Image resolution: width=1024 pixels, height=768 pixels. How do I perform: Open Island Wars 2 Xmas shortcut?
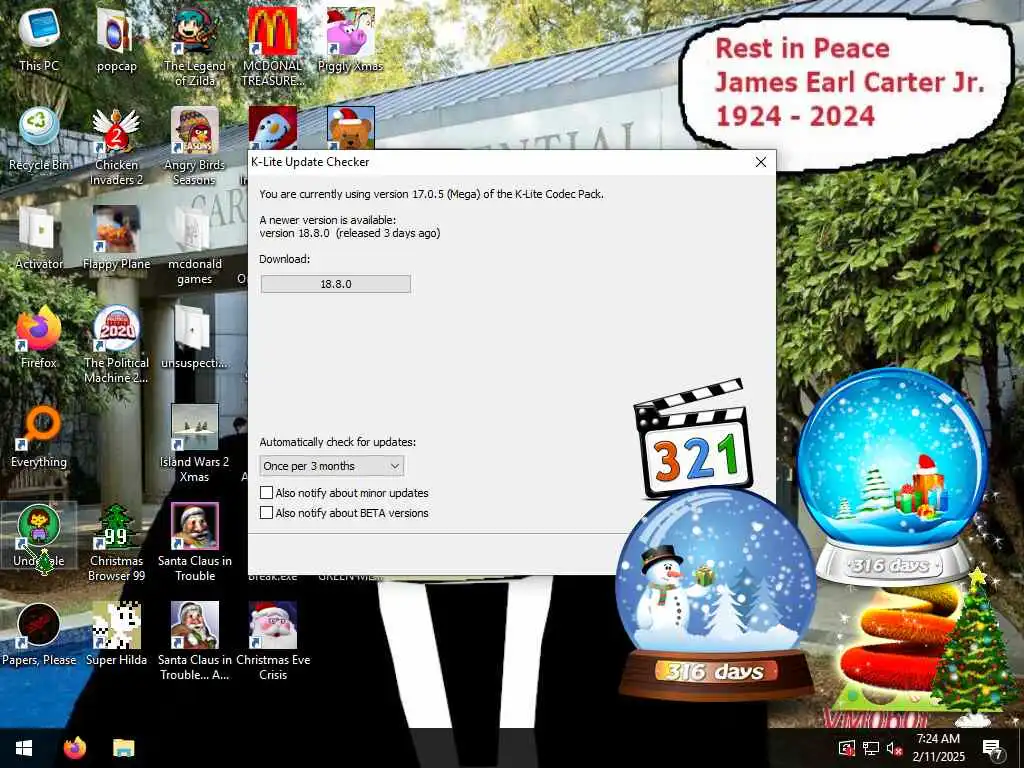point(195,444)
